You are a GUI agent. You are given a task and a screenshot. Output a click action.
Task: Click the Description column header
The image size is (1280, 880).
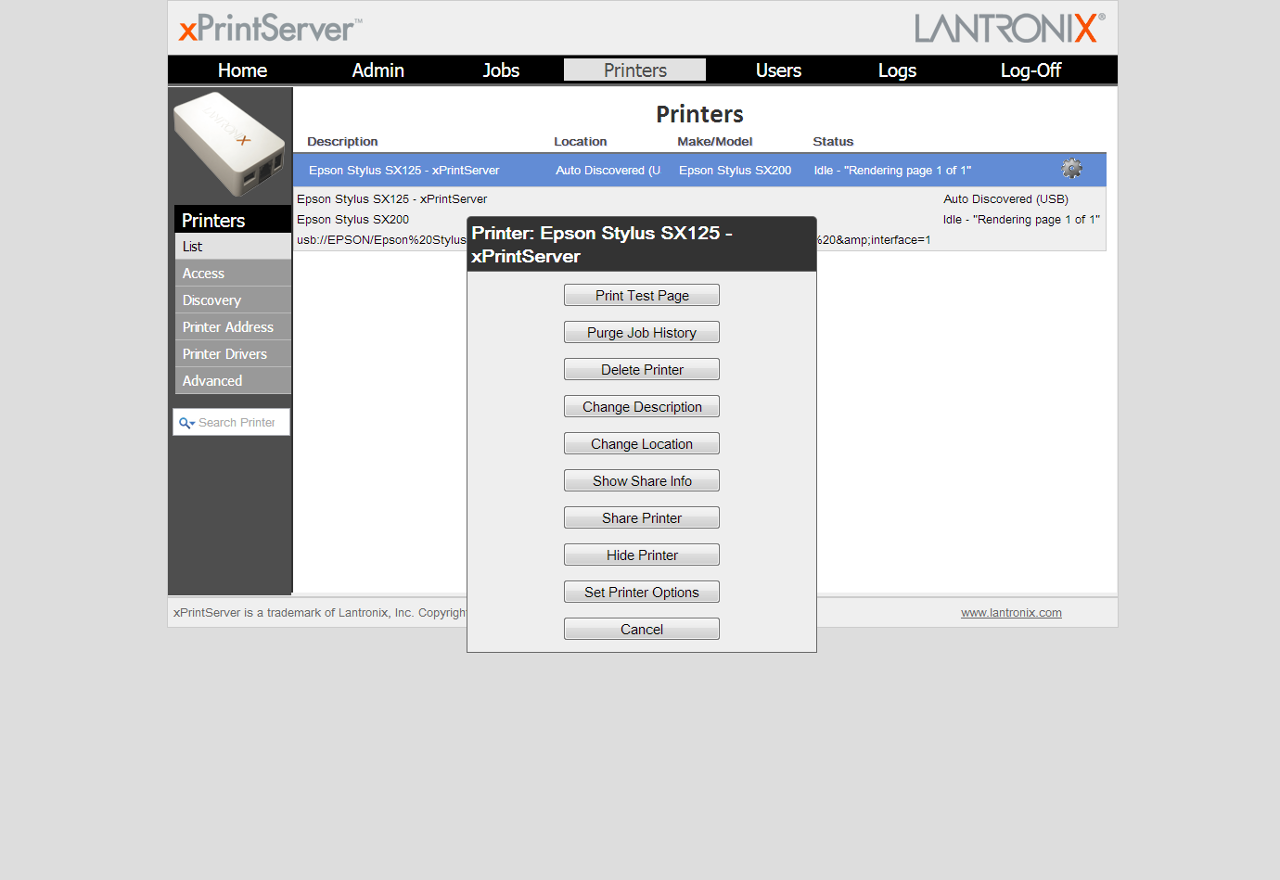click(x=342, y=142)
